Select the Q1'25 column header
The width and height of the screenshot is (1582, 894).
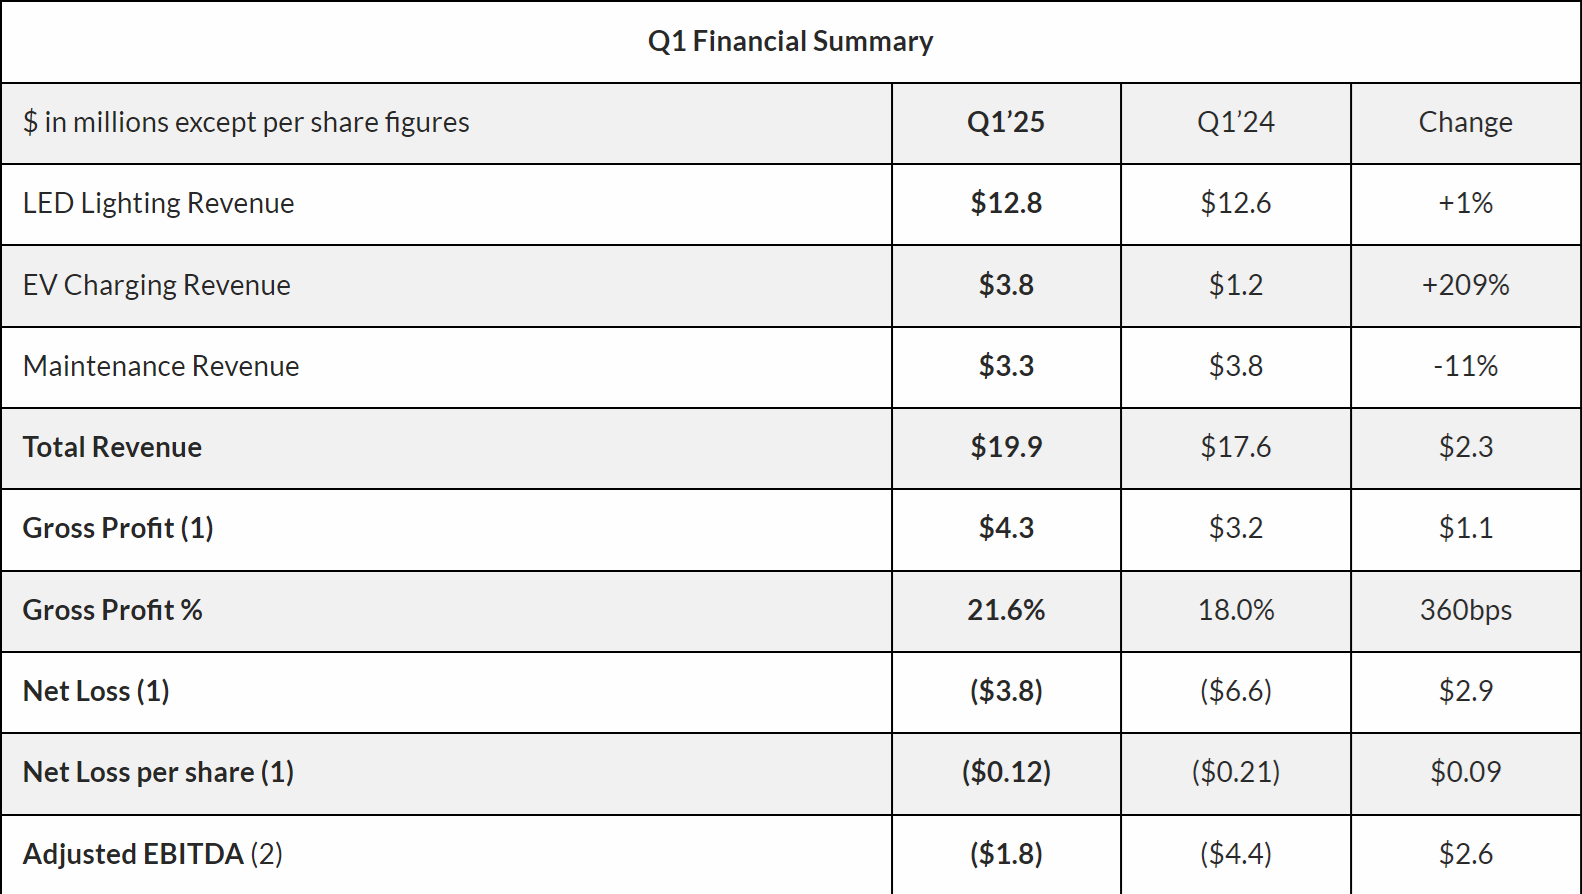pyautogui.click(x=1005, y=122)
